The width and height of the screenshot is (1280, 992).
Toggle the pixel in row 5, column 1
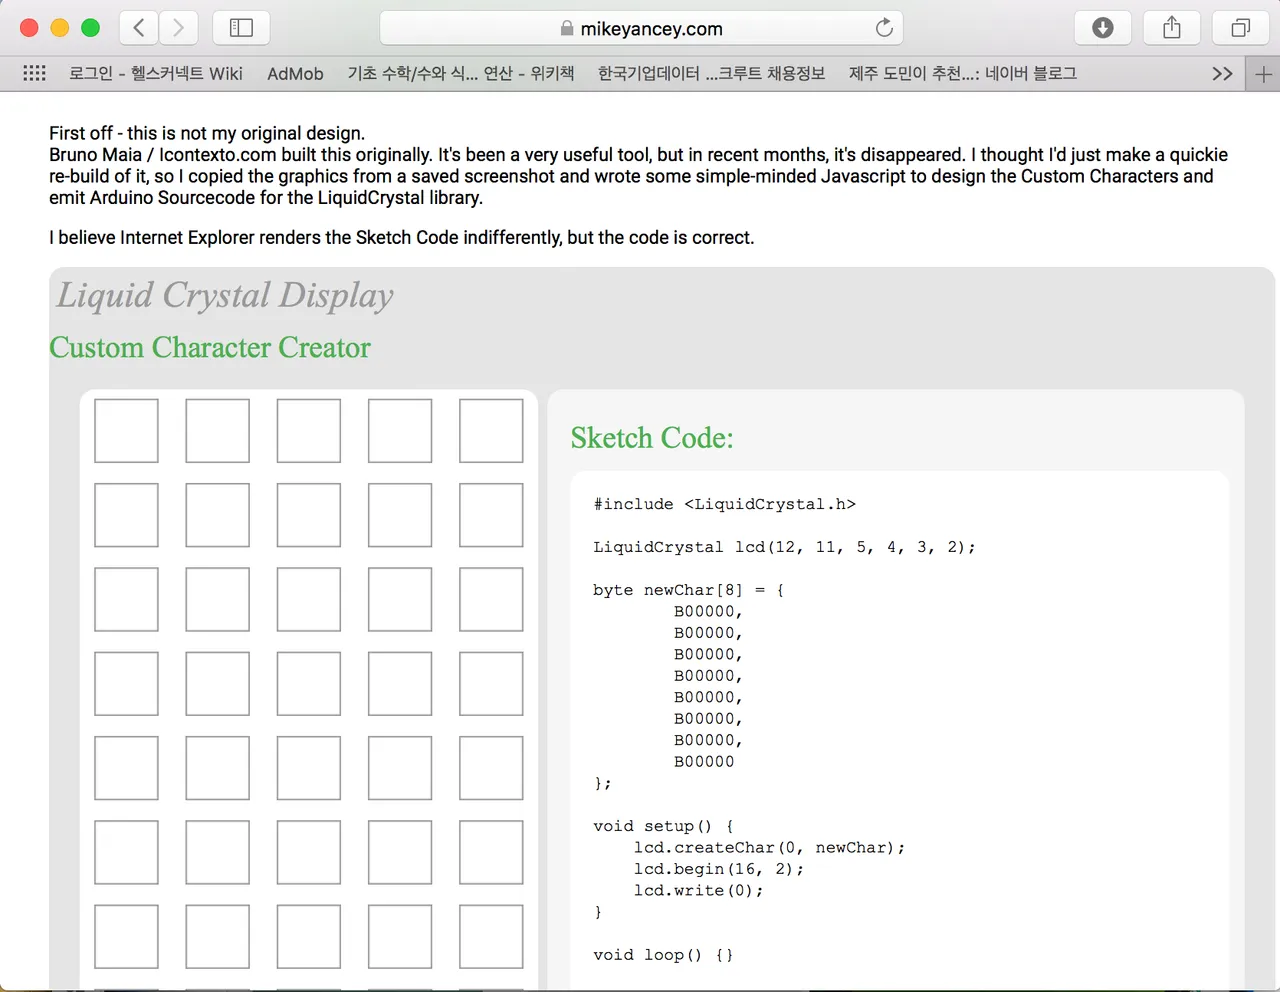click(126, 768)
